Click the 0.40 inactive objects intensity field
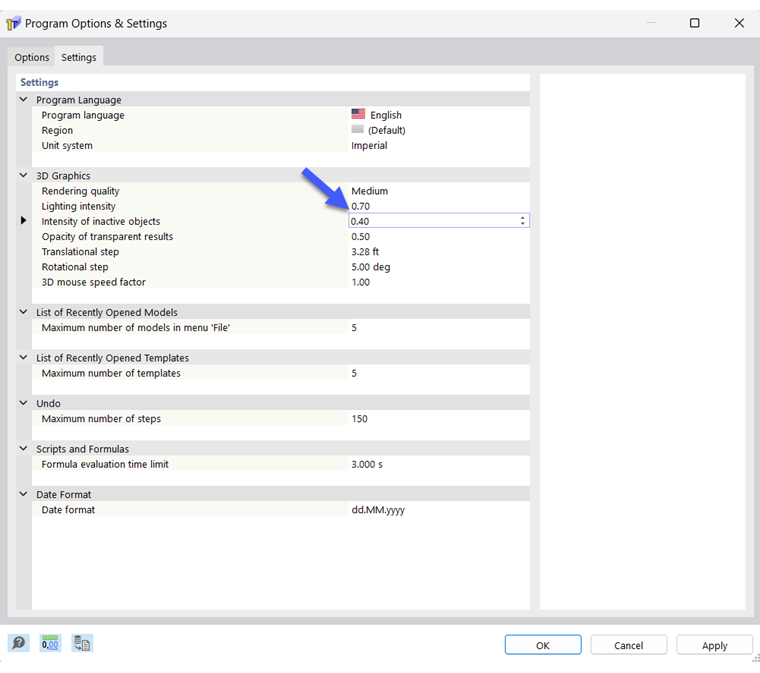Viewport: 760px width, 673px height. [x=439, y=221]
